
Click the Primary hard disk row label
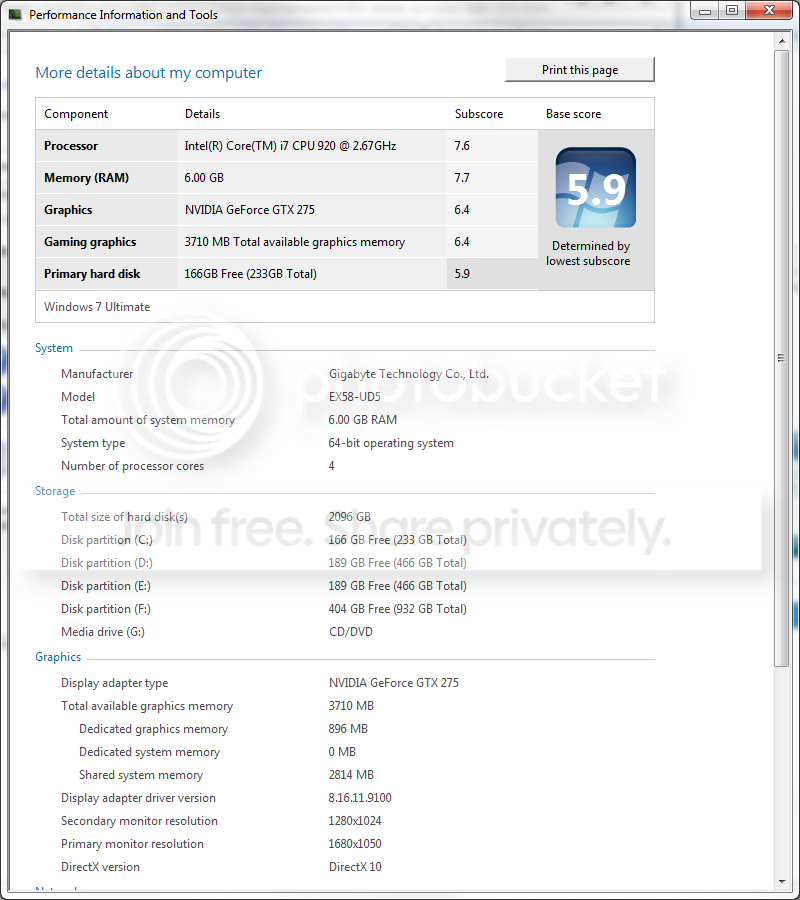(92, 274)
